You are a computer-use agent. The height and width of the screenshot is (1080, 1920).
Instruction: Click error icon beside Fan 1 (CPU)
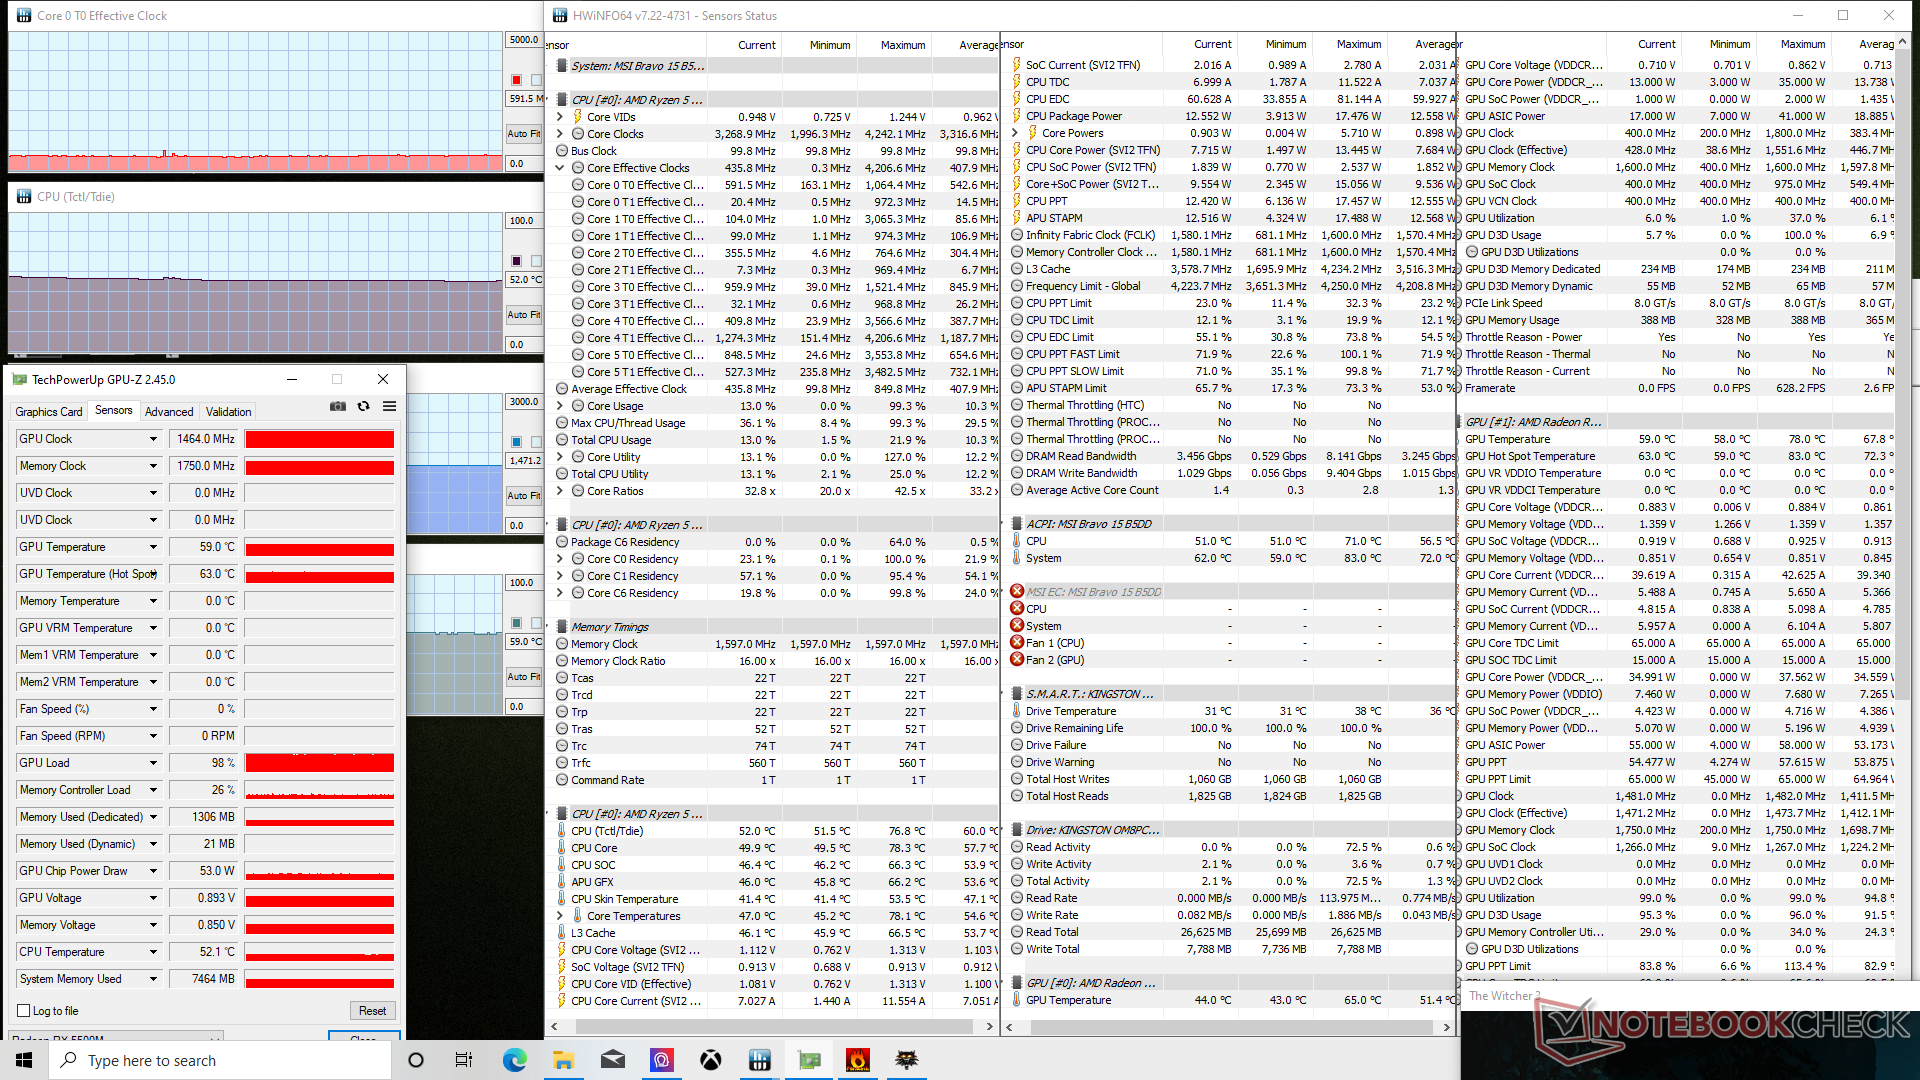coord(1017,642)
